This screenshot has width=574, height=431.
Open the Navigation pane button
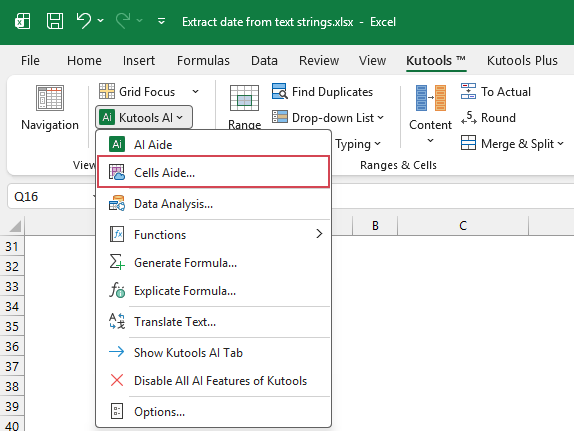[50, 108]
